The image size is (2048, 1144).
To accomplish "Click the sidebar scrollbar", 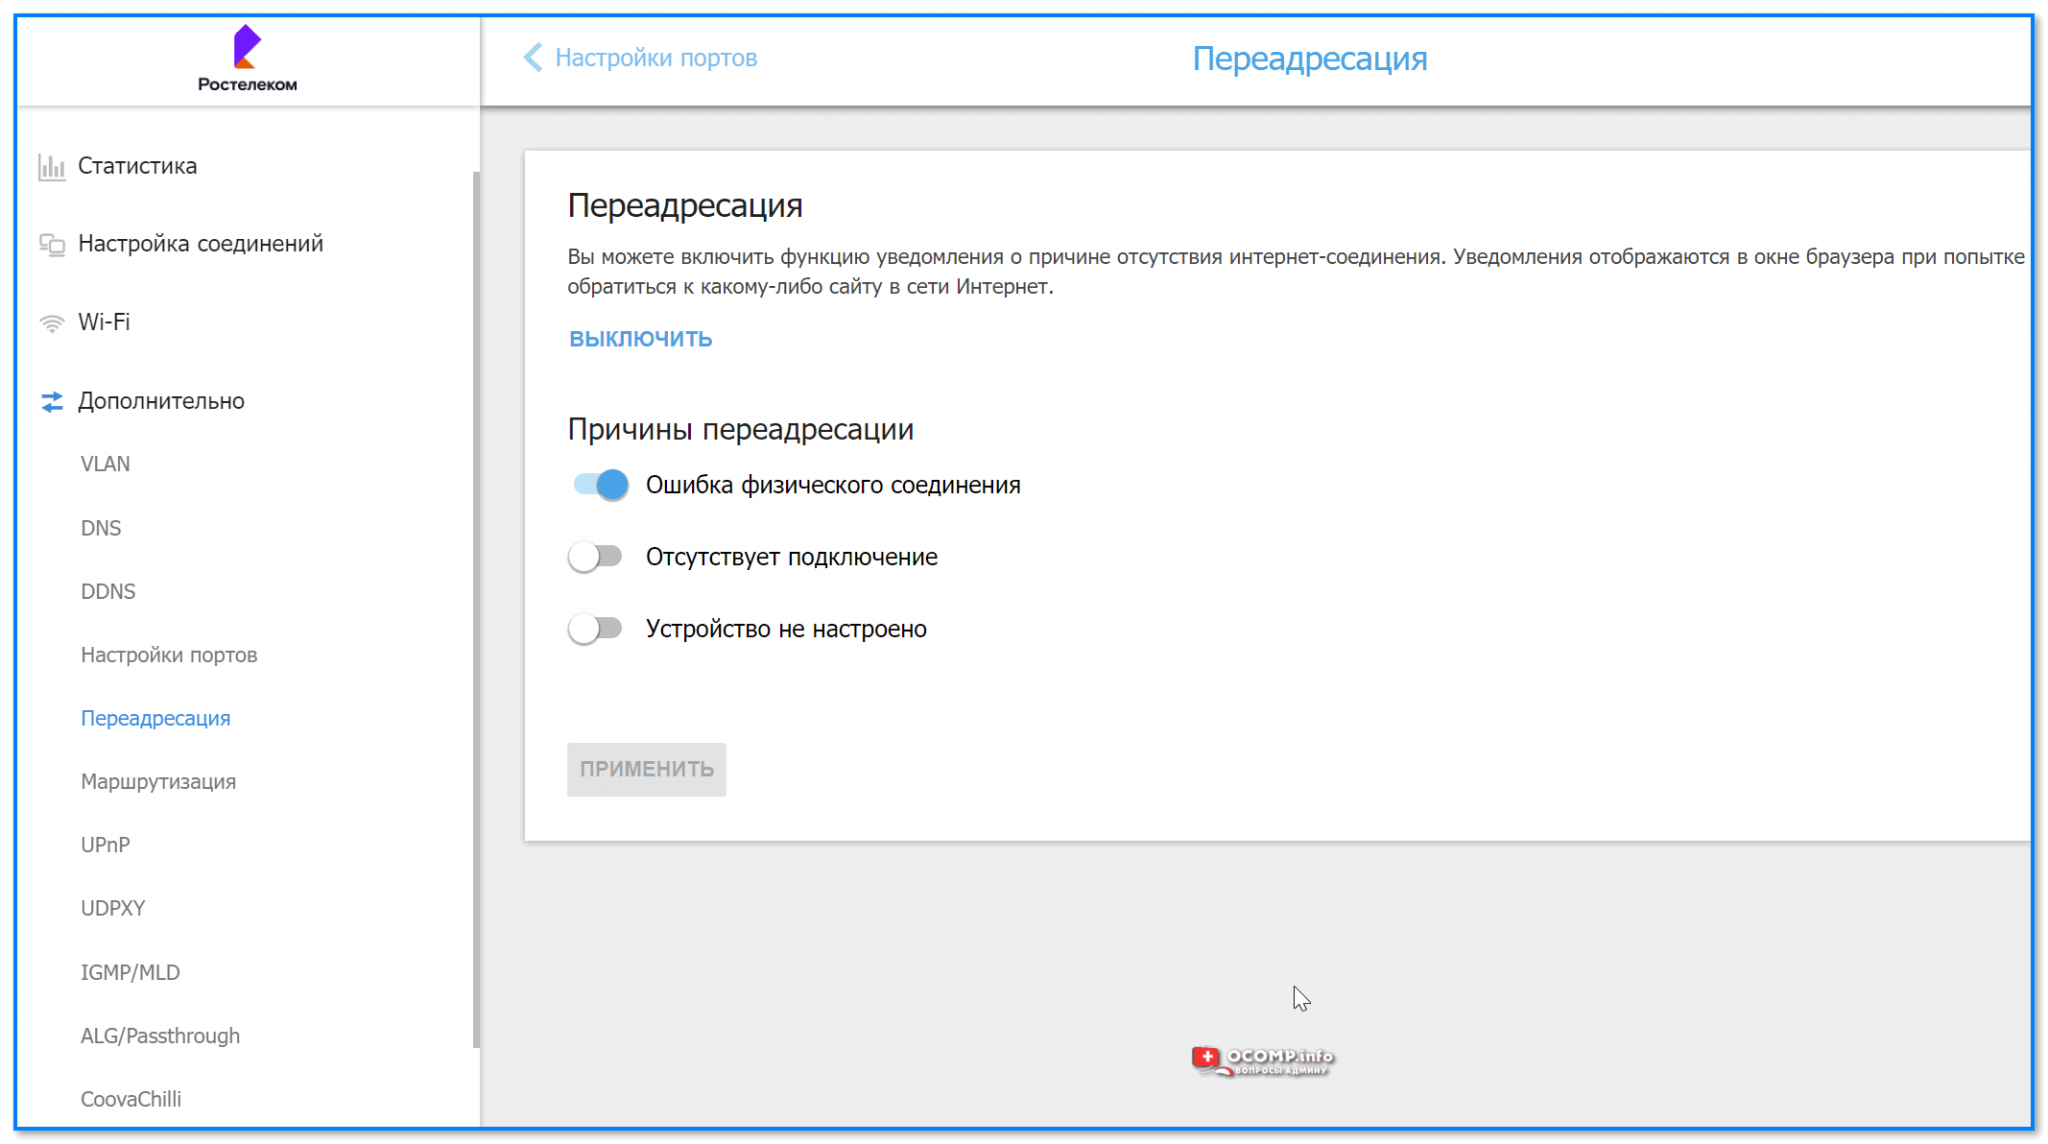I will coord(476,610).
